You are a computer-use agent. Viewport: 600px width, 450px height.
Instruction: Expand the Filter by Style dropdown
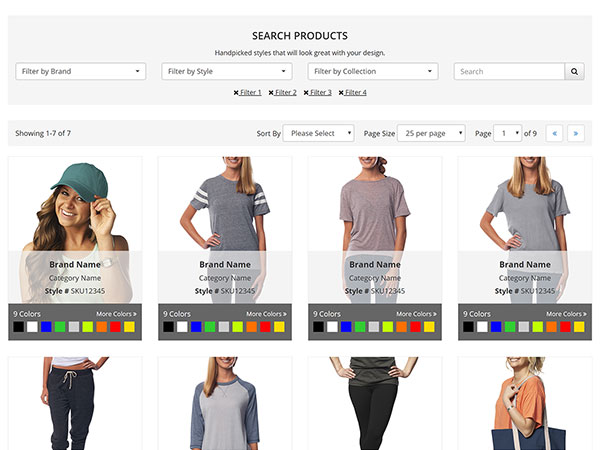point(227,72)
